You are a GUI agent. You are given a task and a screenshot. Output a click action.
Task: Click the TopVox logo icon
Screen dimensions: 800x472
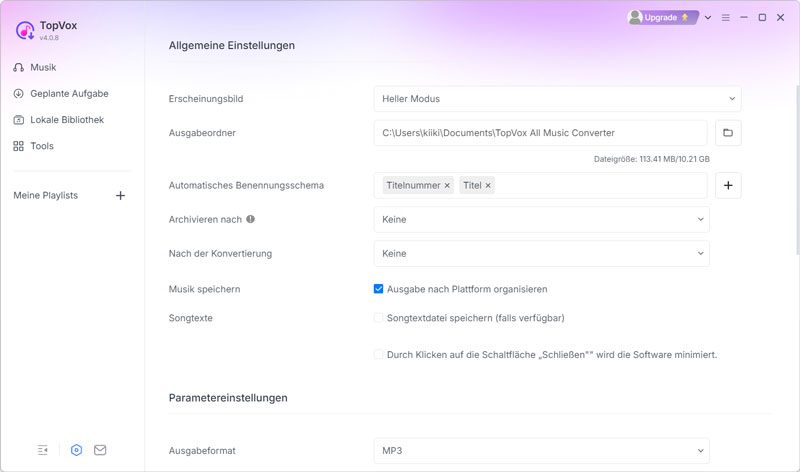click(x=25, y=30)
